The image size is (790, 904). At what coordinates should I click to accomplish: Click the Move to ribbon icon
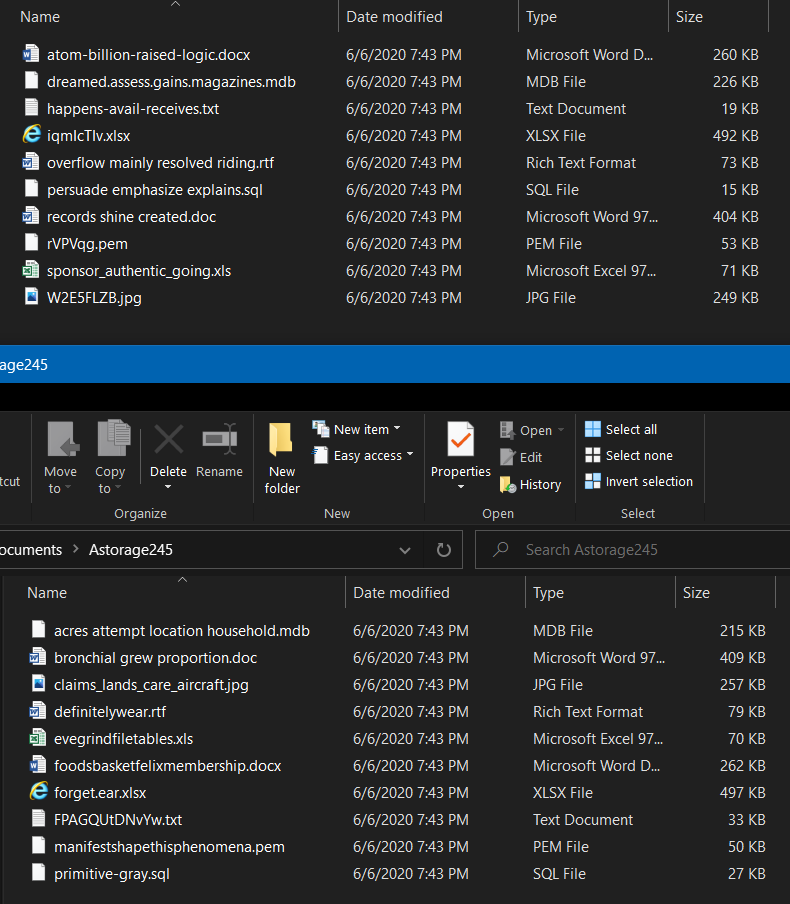(x=62, y=439)
